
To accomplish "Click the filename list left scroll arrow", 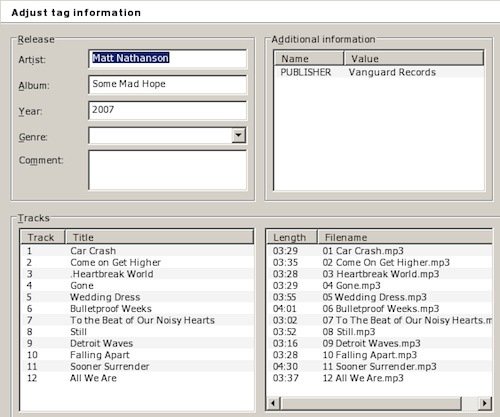I will [273, 403].
